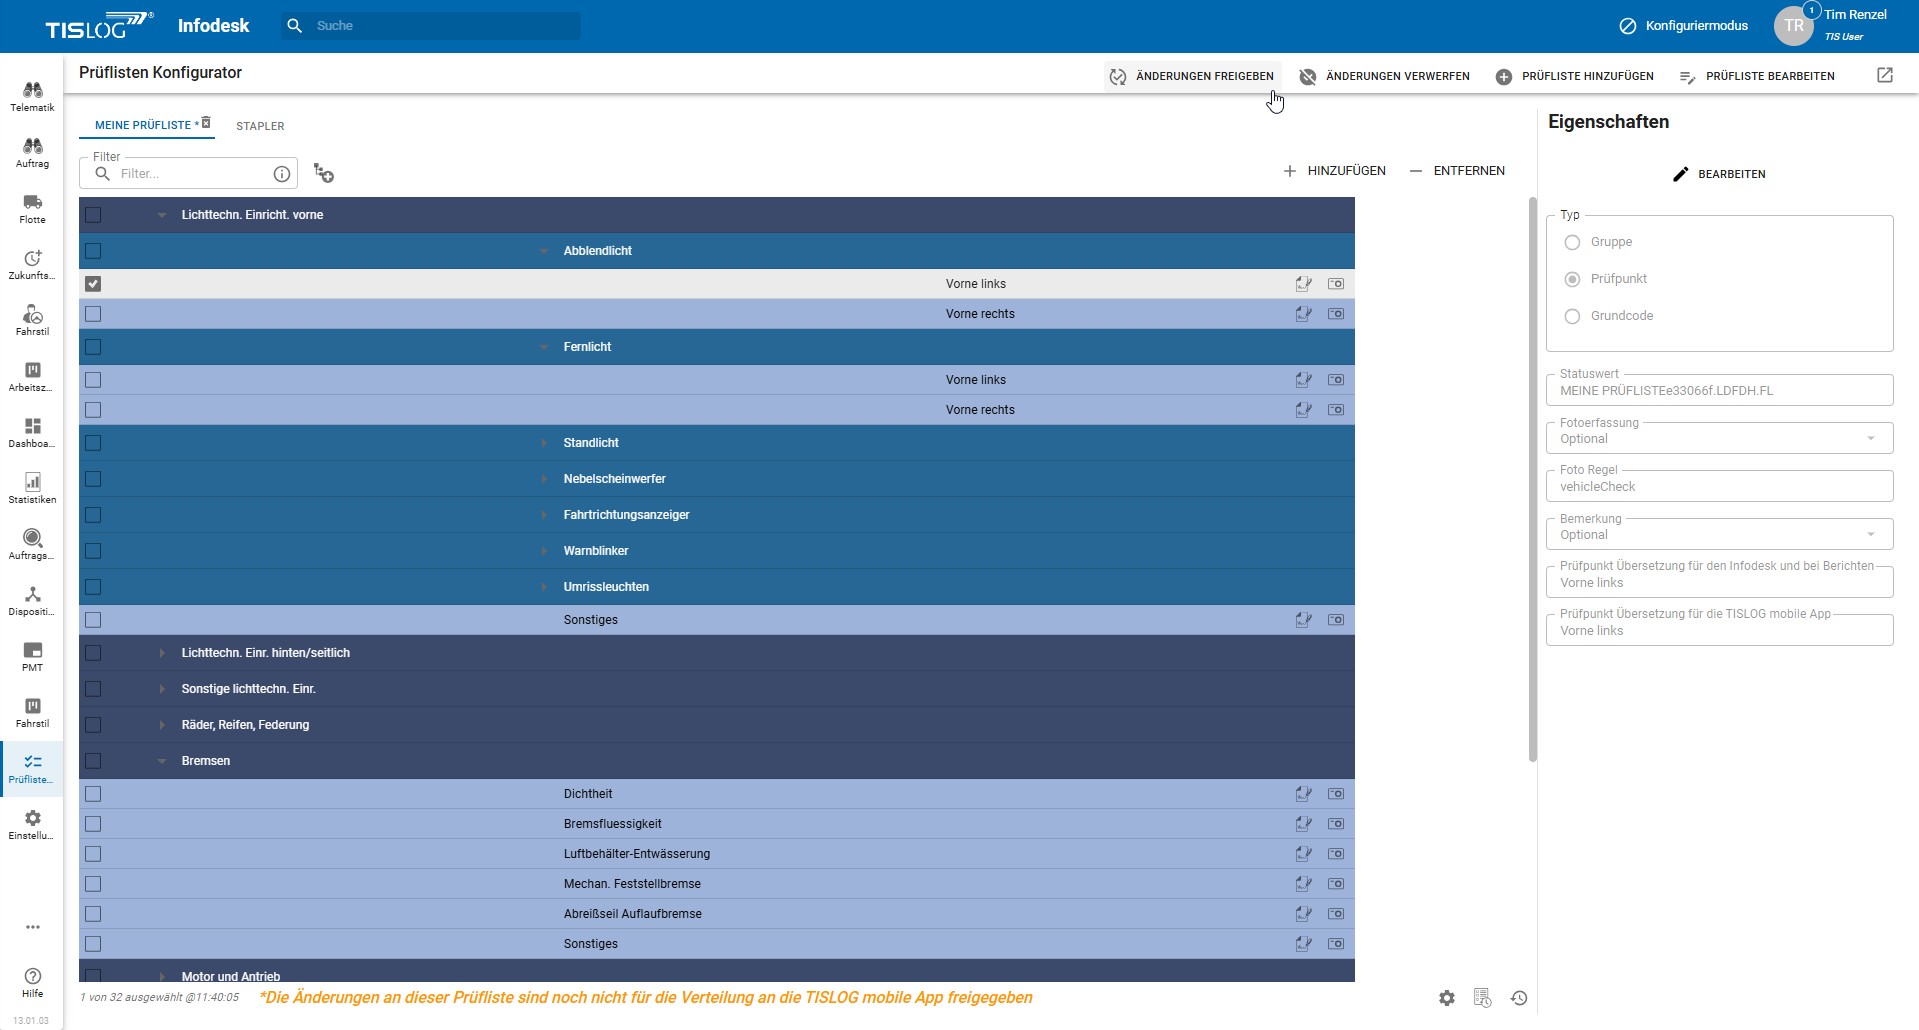Click Konfiguriermodus icon in header
Viewport: 1919px width, 1030px height.
(1628, 26)
